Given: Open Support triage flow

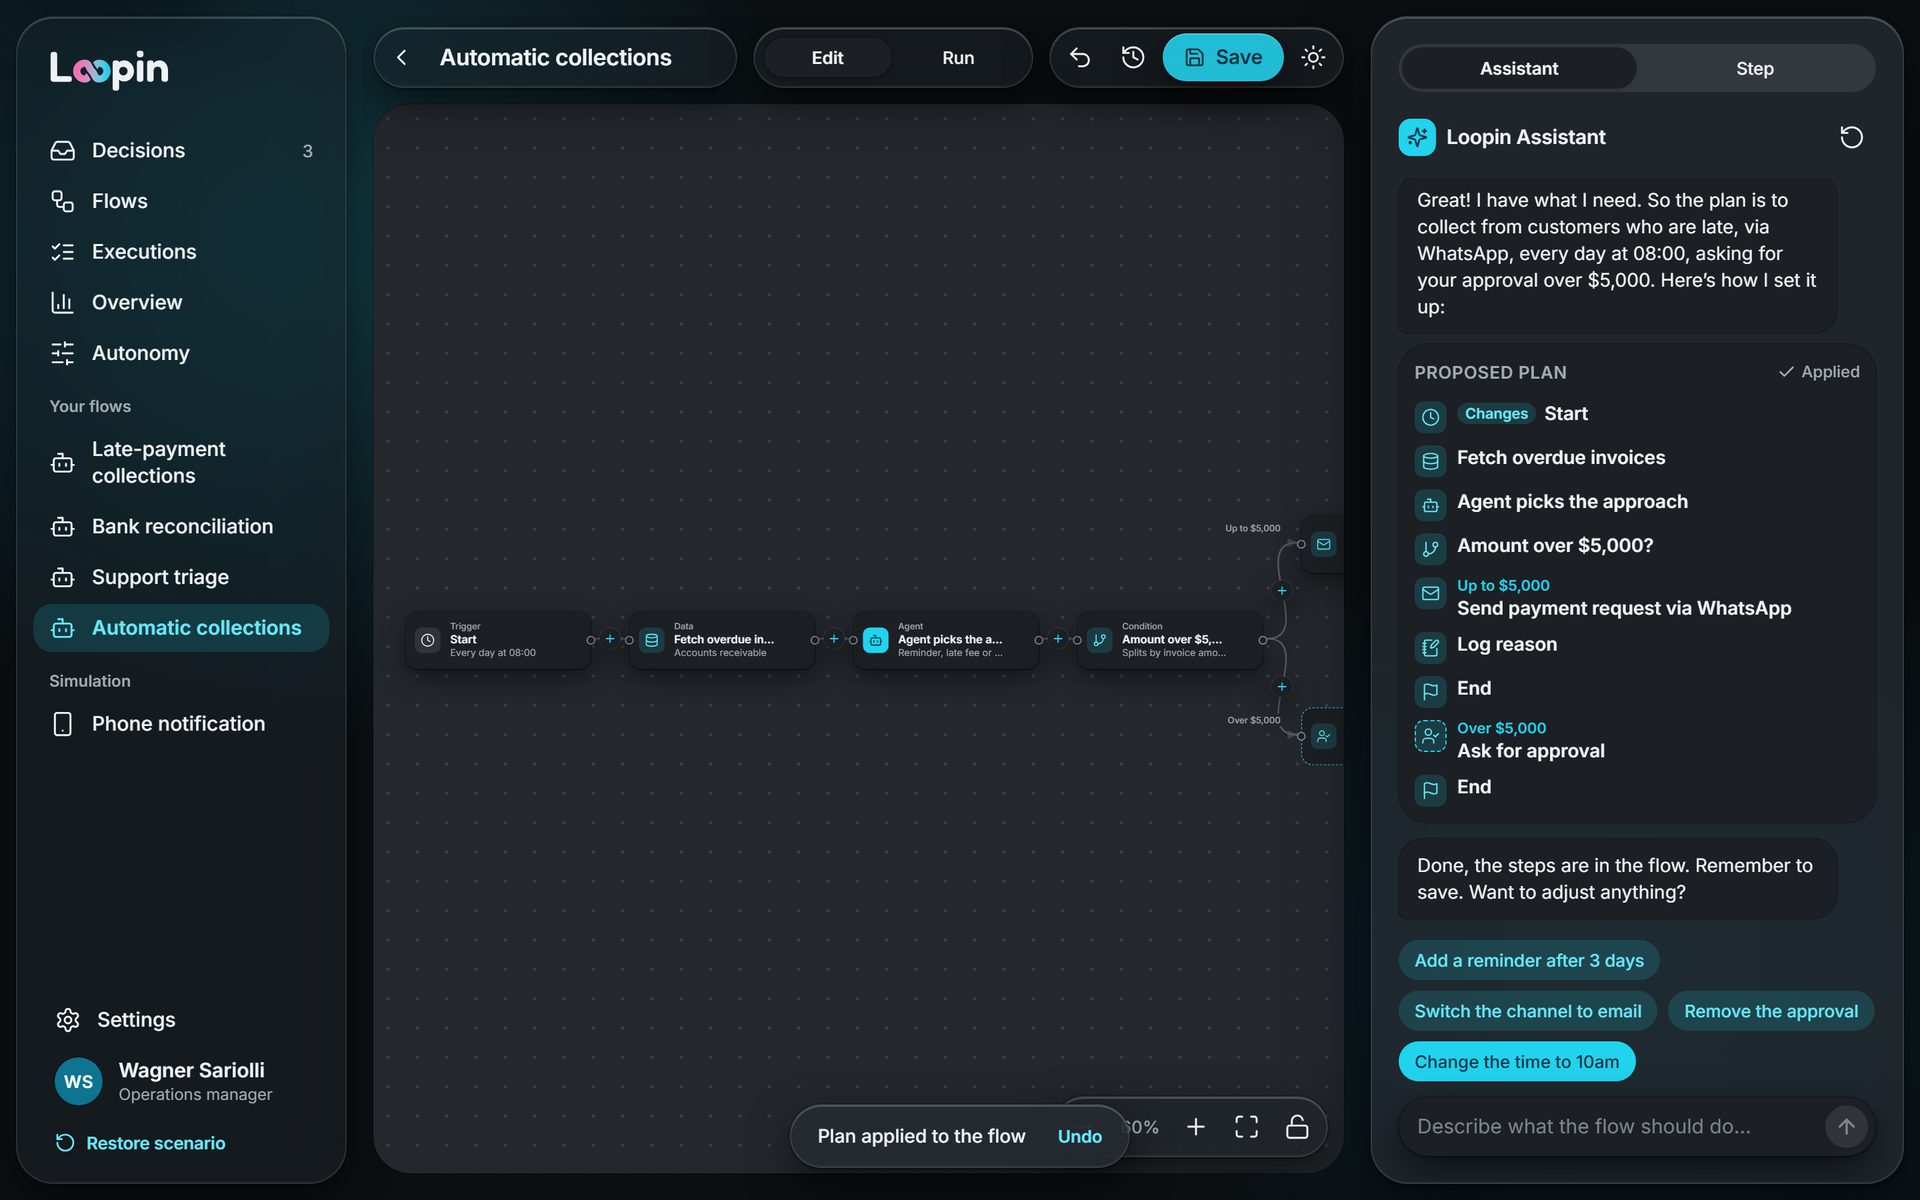Looking at the screenshot, I should [181, 577].
